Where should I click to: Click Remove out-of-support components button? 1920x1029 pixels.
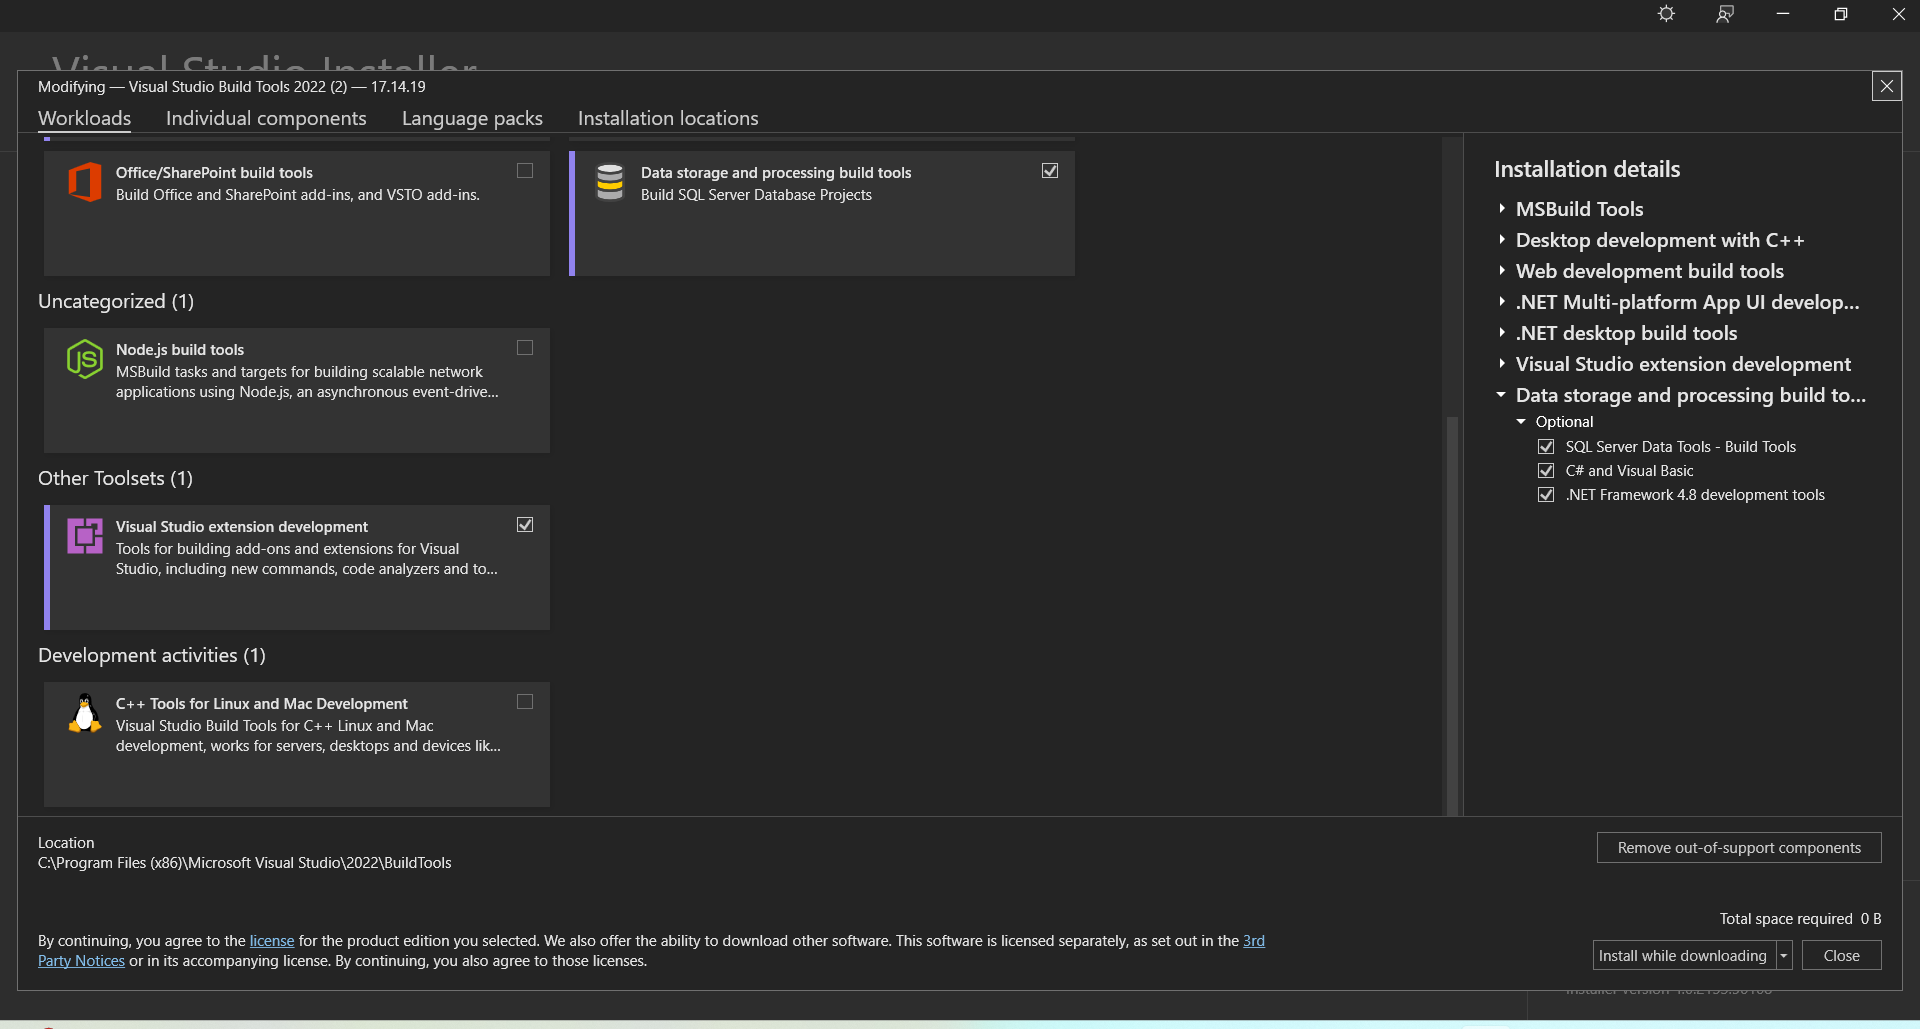(x=1739, y=848)
